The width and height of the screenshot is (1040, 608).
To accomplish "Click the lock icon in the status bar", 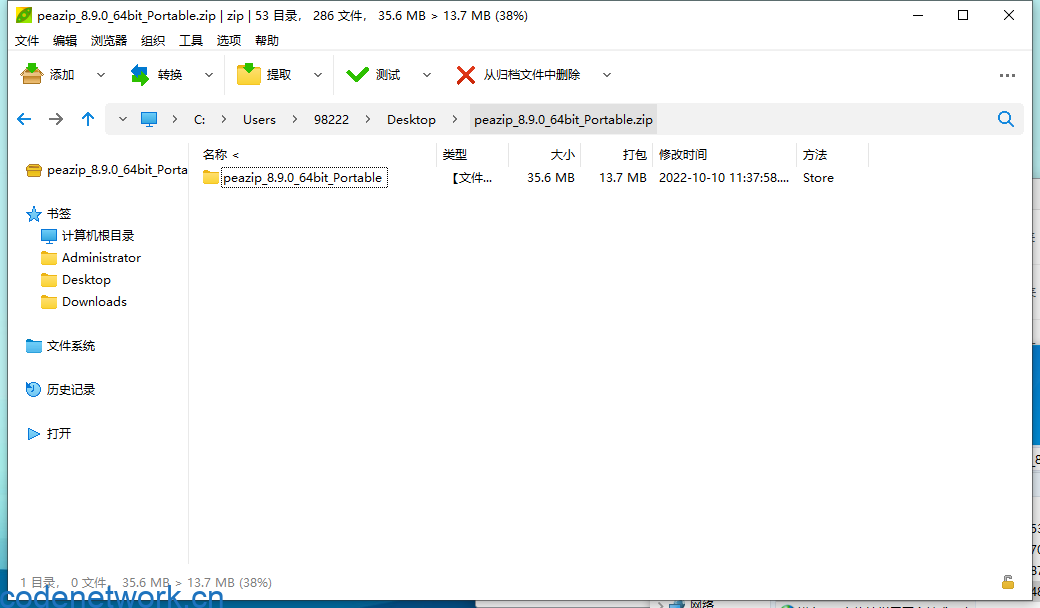I will point(1008,581).
